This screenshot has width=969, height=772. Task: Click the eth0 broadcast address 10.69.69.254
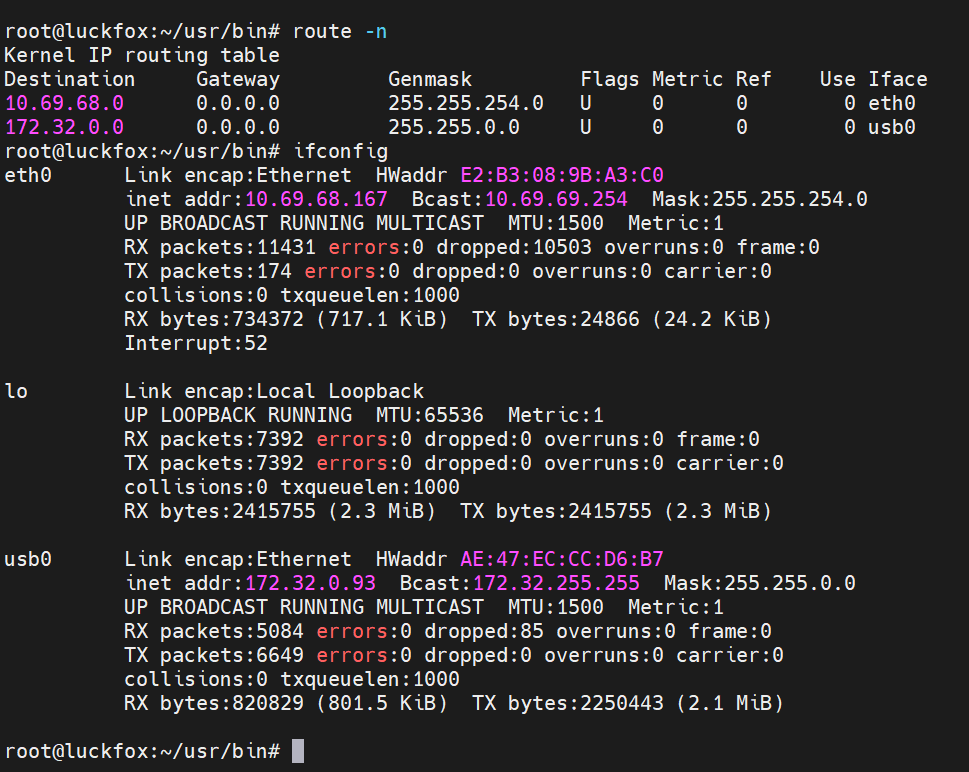click(x=556, y=199)
